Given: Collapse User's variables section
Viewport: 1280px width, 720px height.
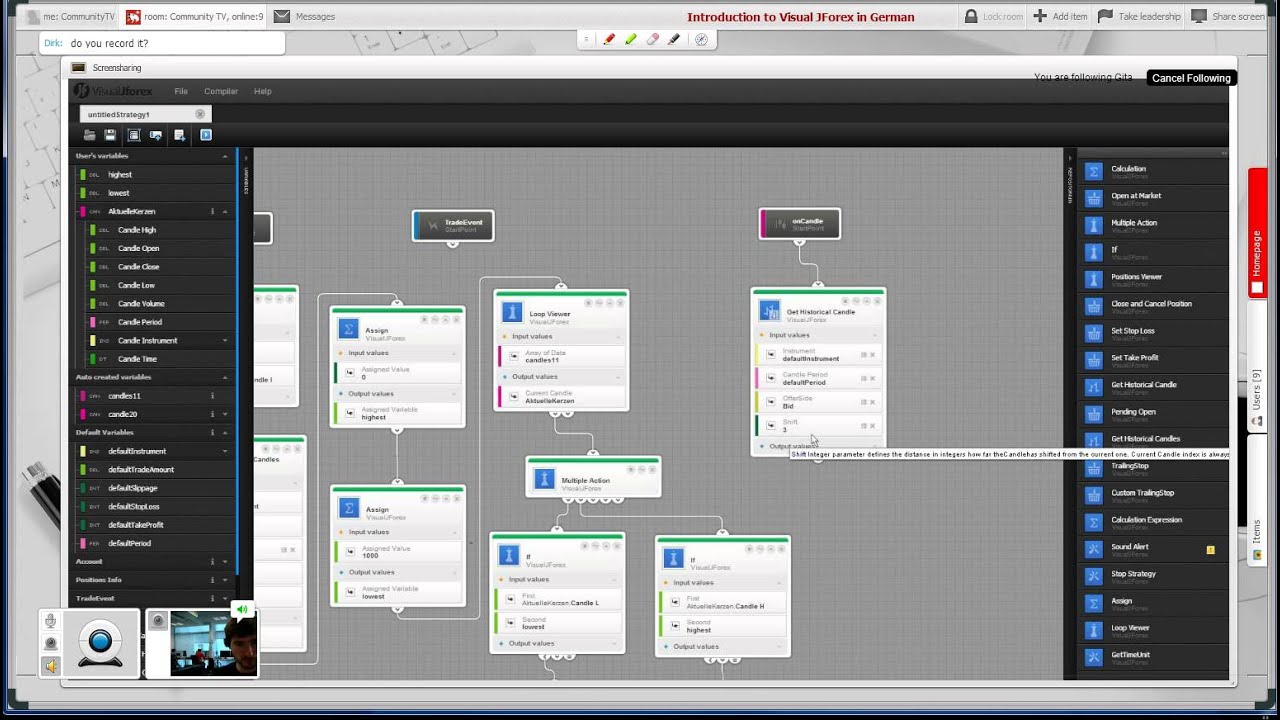Looking at the screenshot, I should [225, 156].
